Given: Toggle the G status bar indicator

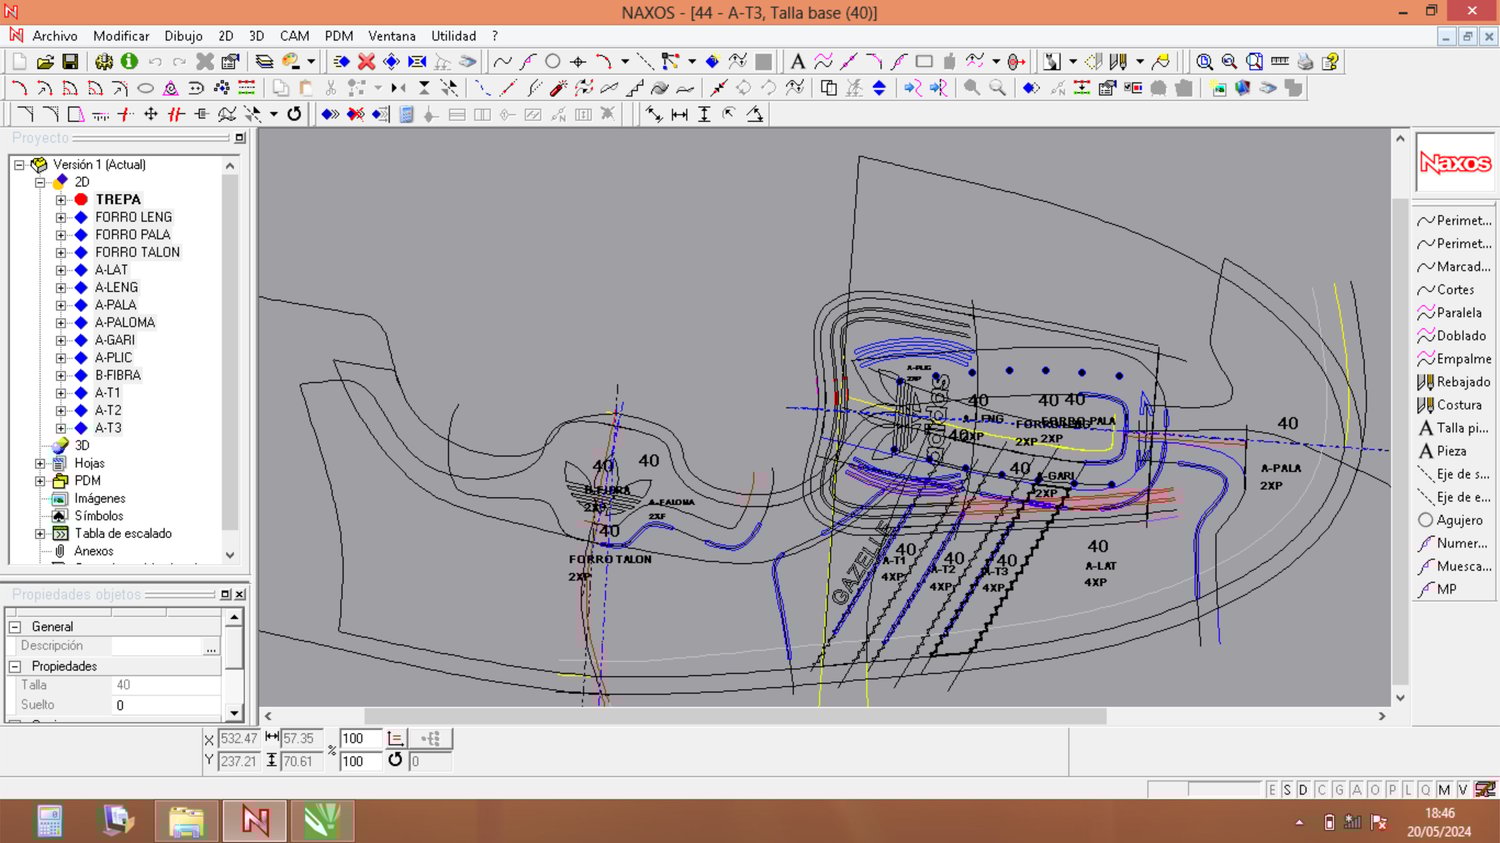Looking at the screenshot, I should pyautogui.click(x=1339, y=790).
